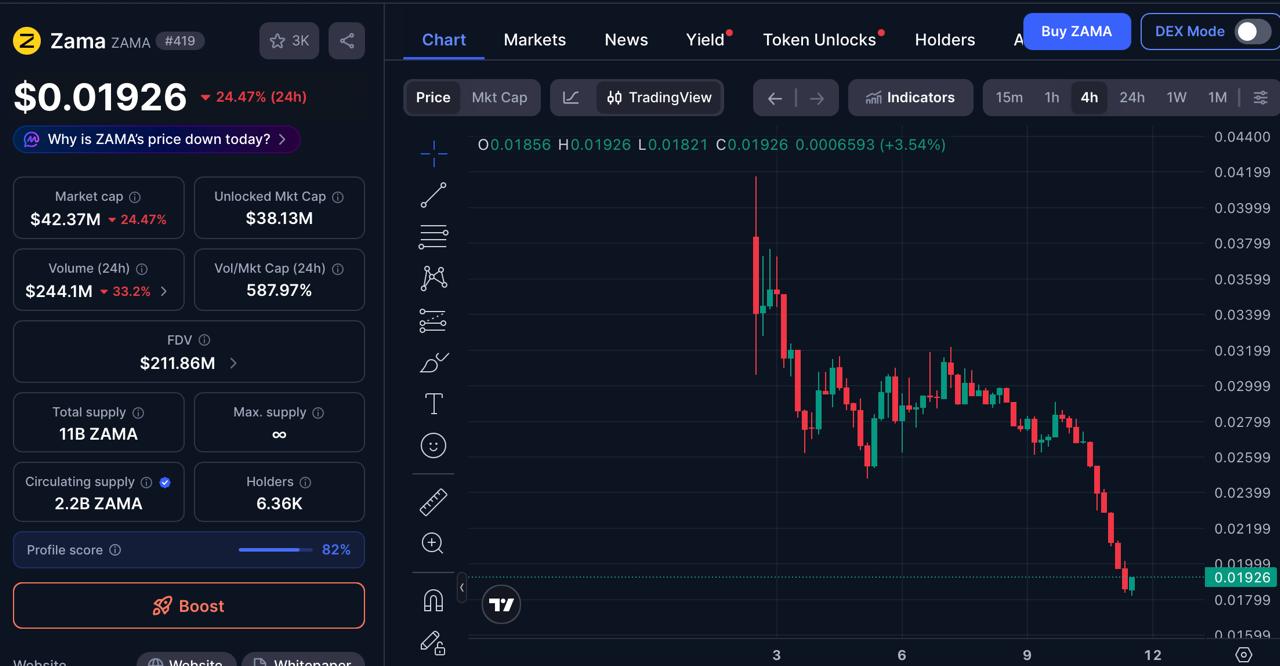Click the Buy ZAMA button

pyautogui.click(x=1076, y=31)
